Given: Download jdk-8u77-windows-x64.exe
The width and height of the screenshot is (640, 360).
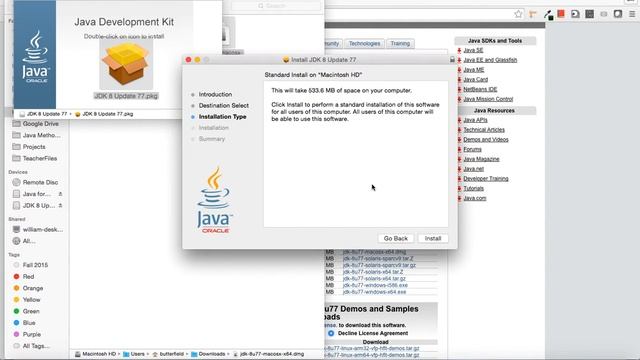Looking at the screenshot, I should coord(374,292).
